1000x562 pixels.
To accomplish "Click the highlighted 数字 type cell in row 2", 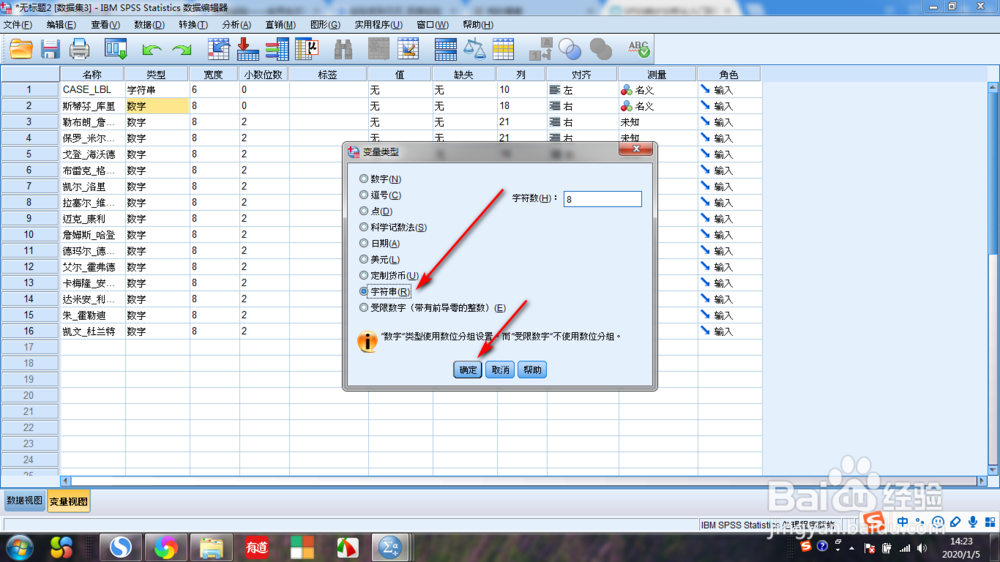I will point(157,106).
